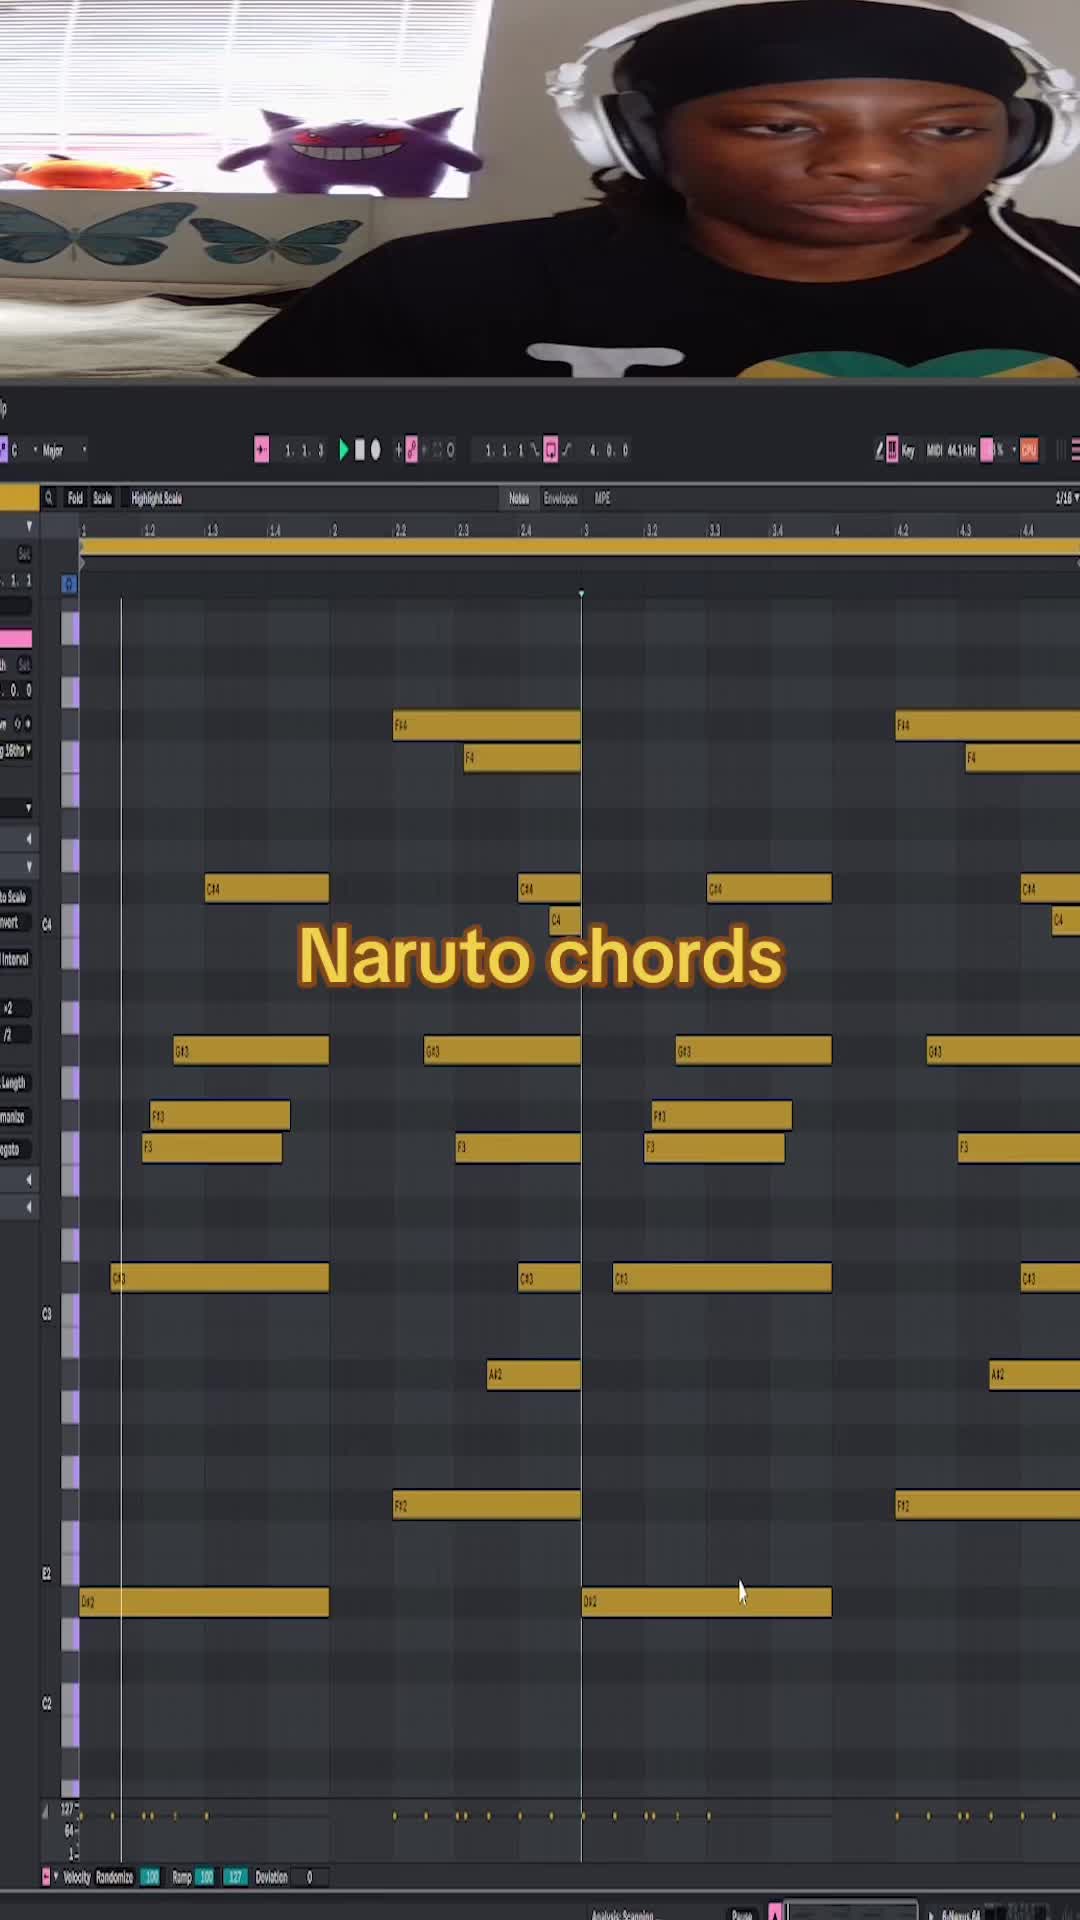Select the D#2 note at bar 1
The width and height of the screenshot is (1080, 1920).
pos(204,1602)
